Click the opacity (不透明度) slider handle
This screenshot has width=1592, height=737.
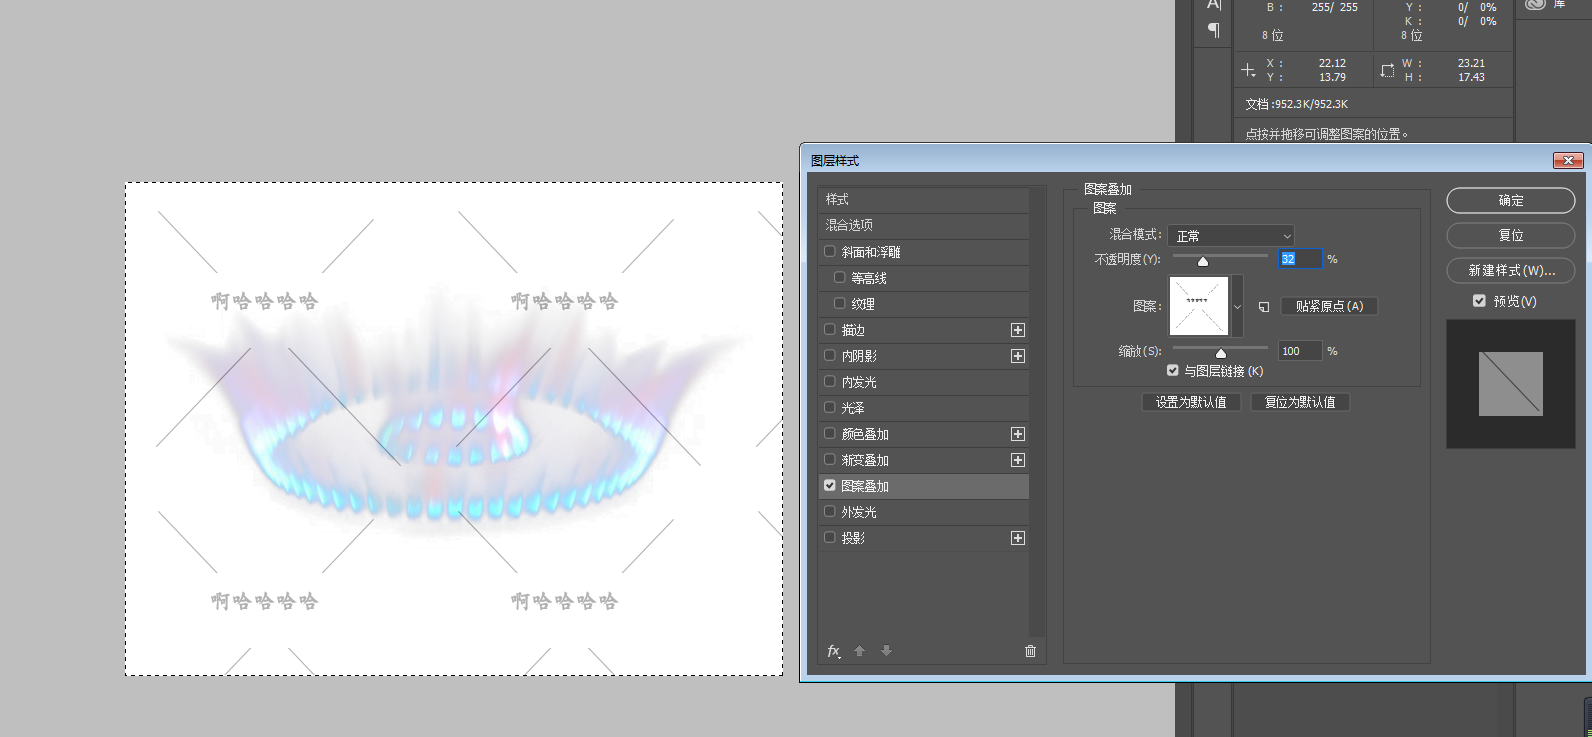[x=1203, y=262]
